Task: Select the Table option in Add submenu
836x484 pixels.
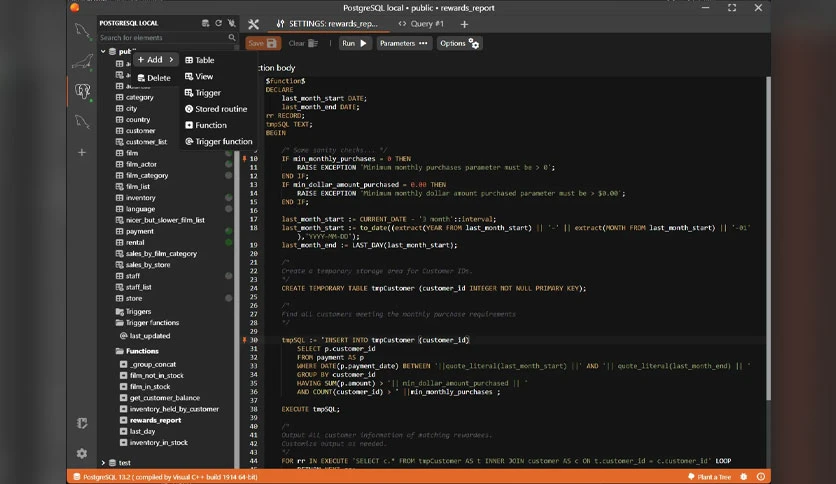Action: click(199, 60)
